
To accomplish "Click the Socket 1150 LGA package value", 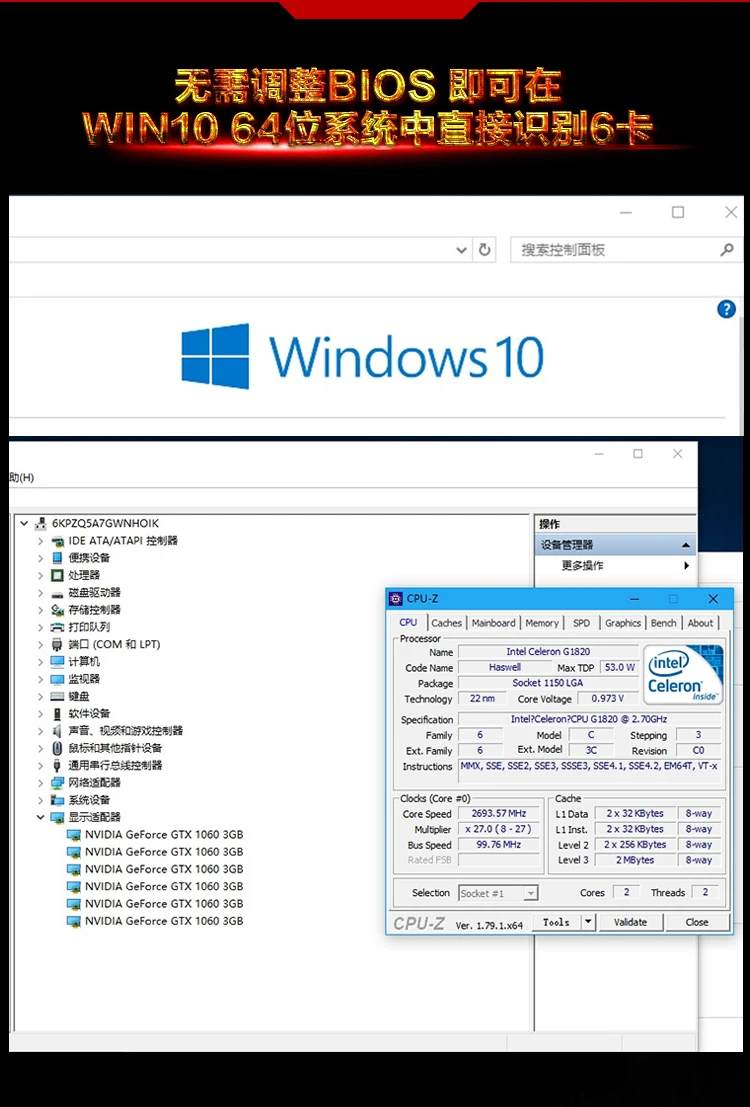I will (548, 683).
